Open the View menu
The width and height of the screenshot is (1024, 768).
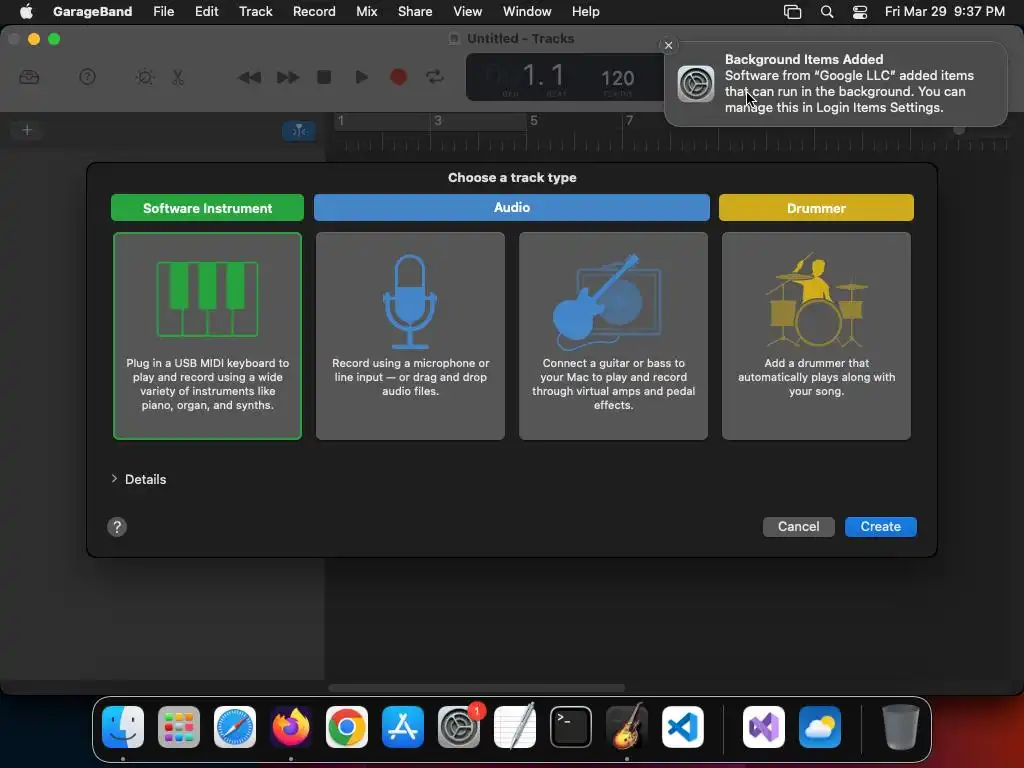[468, 11]
